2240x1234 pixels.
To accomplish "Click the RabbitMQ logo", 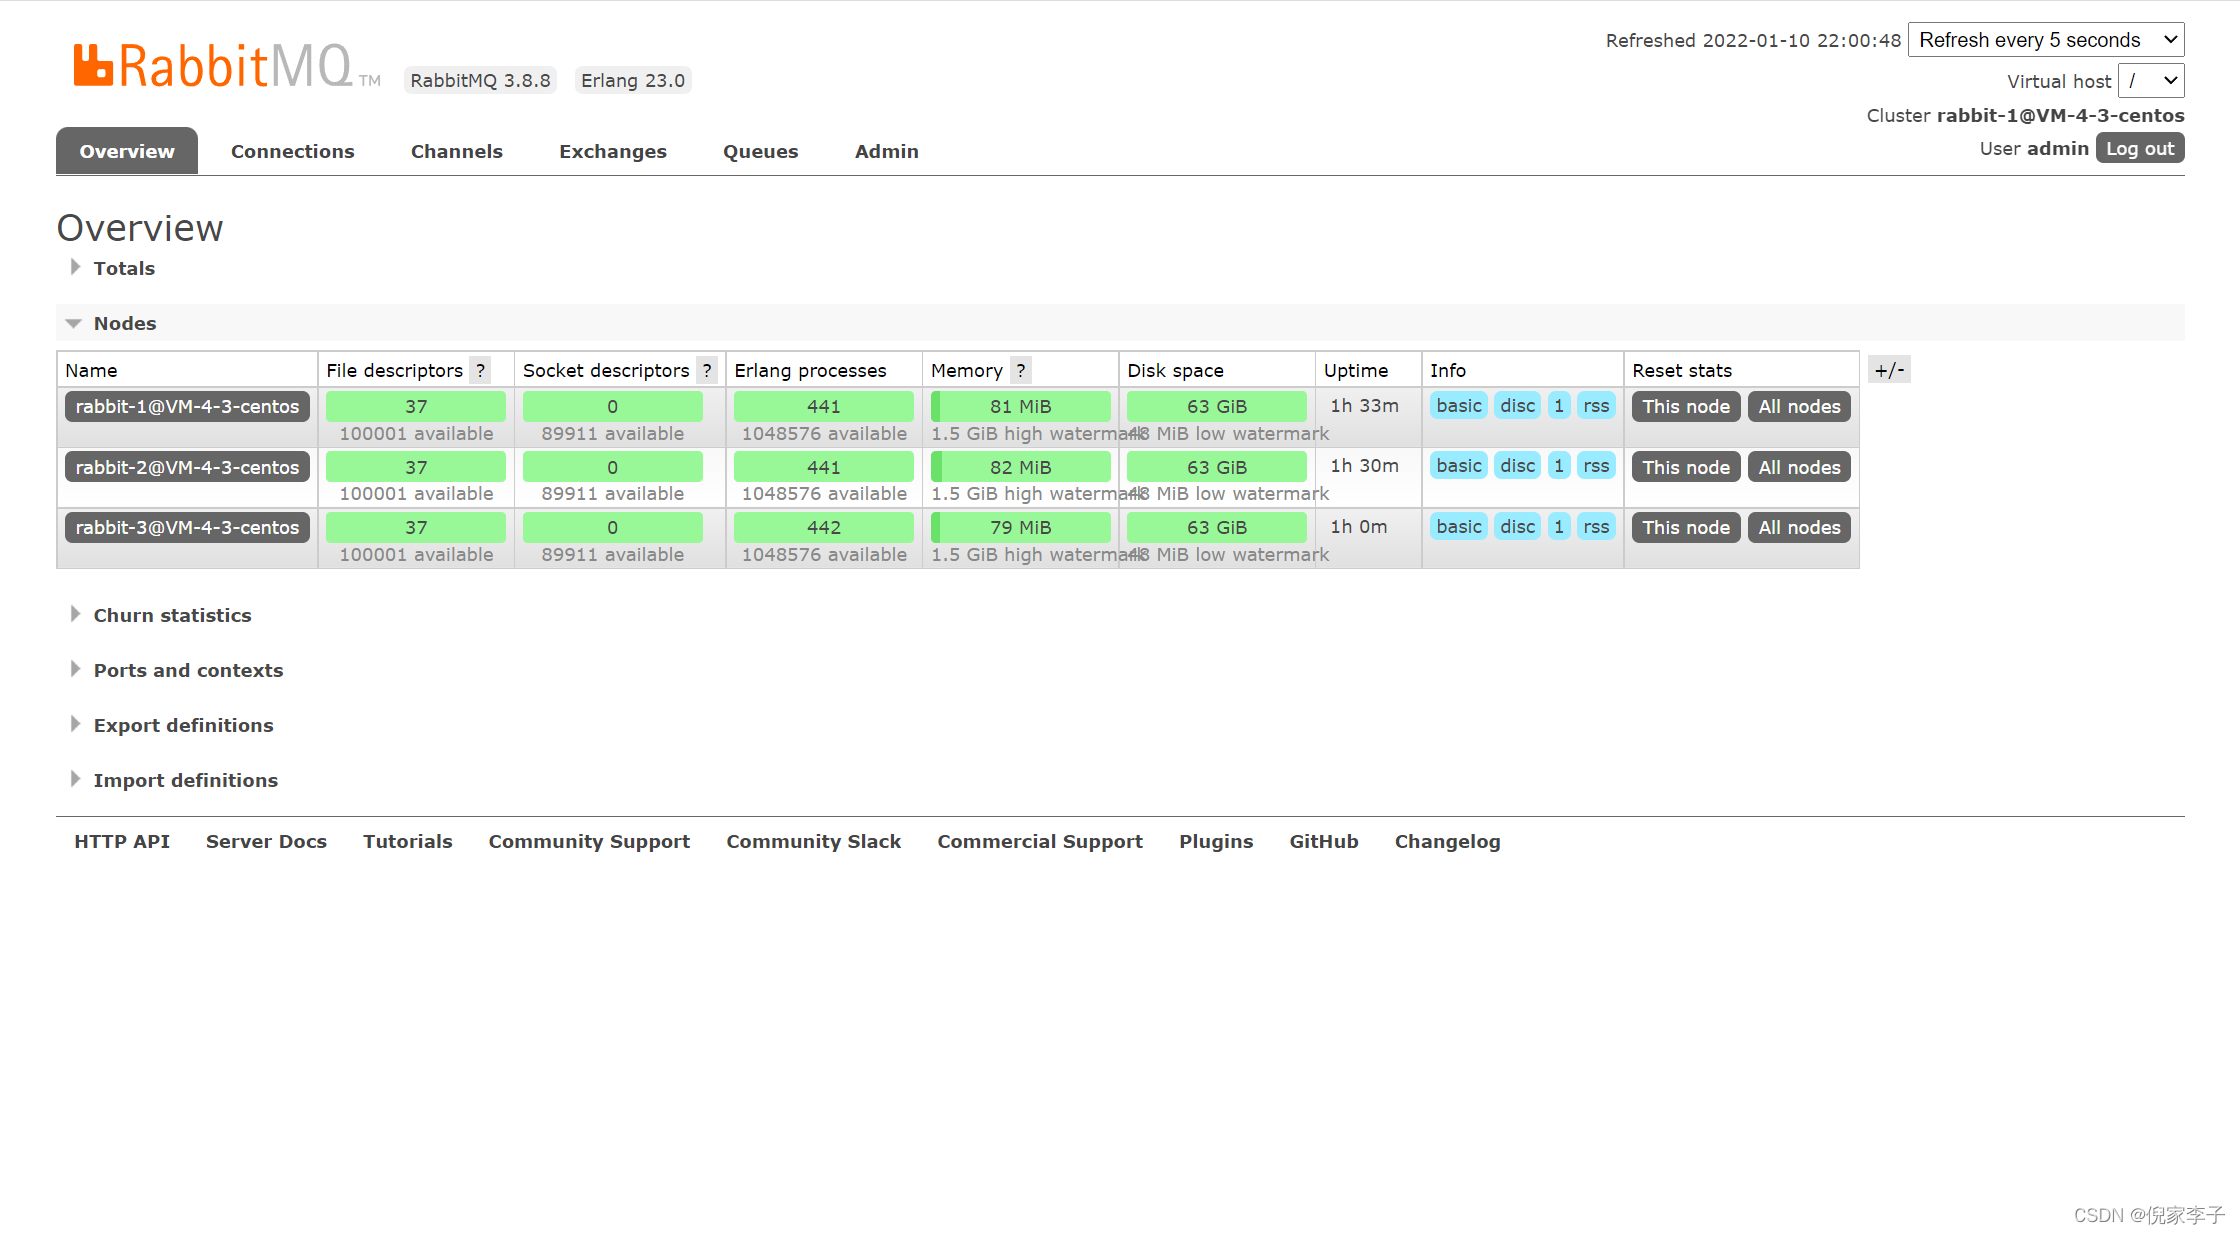I will 212,66.
